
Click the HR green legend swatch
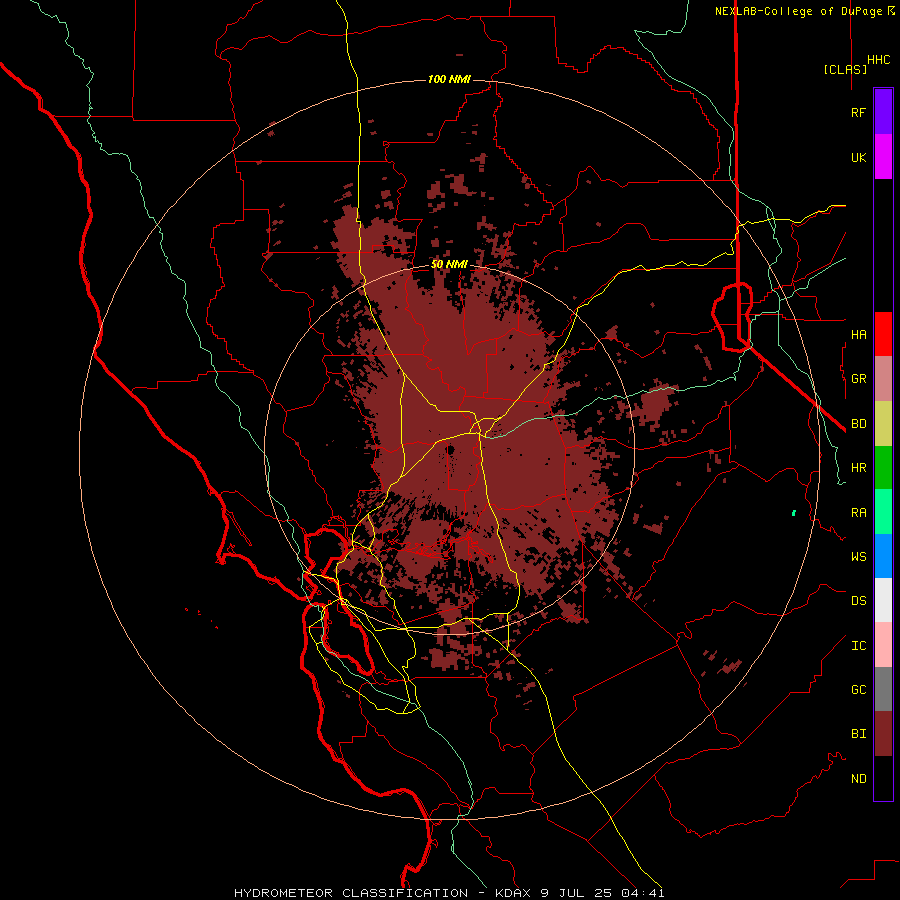(x=883, y=468)
